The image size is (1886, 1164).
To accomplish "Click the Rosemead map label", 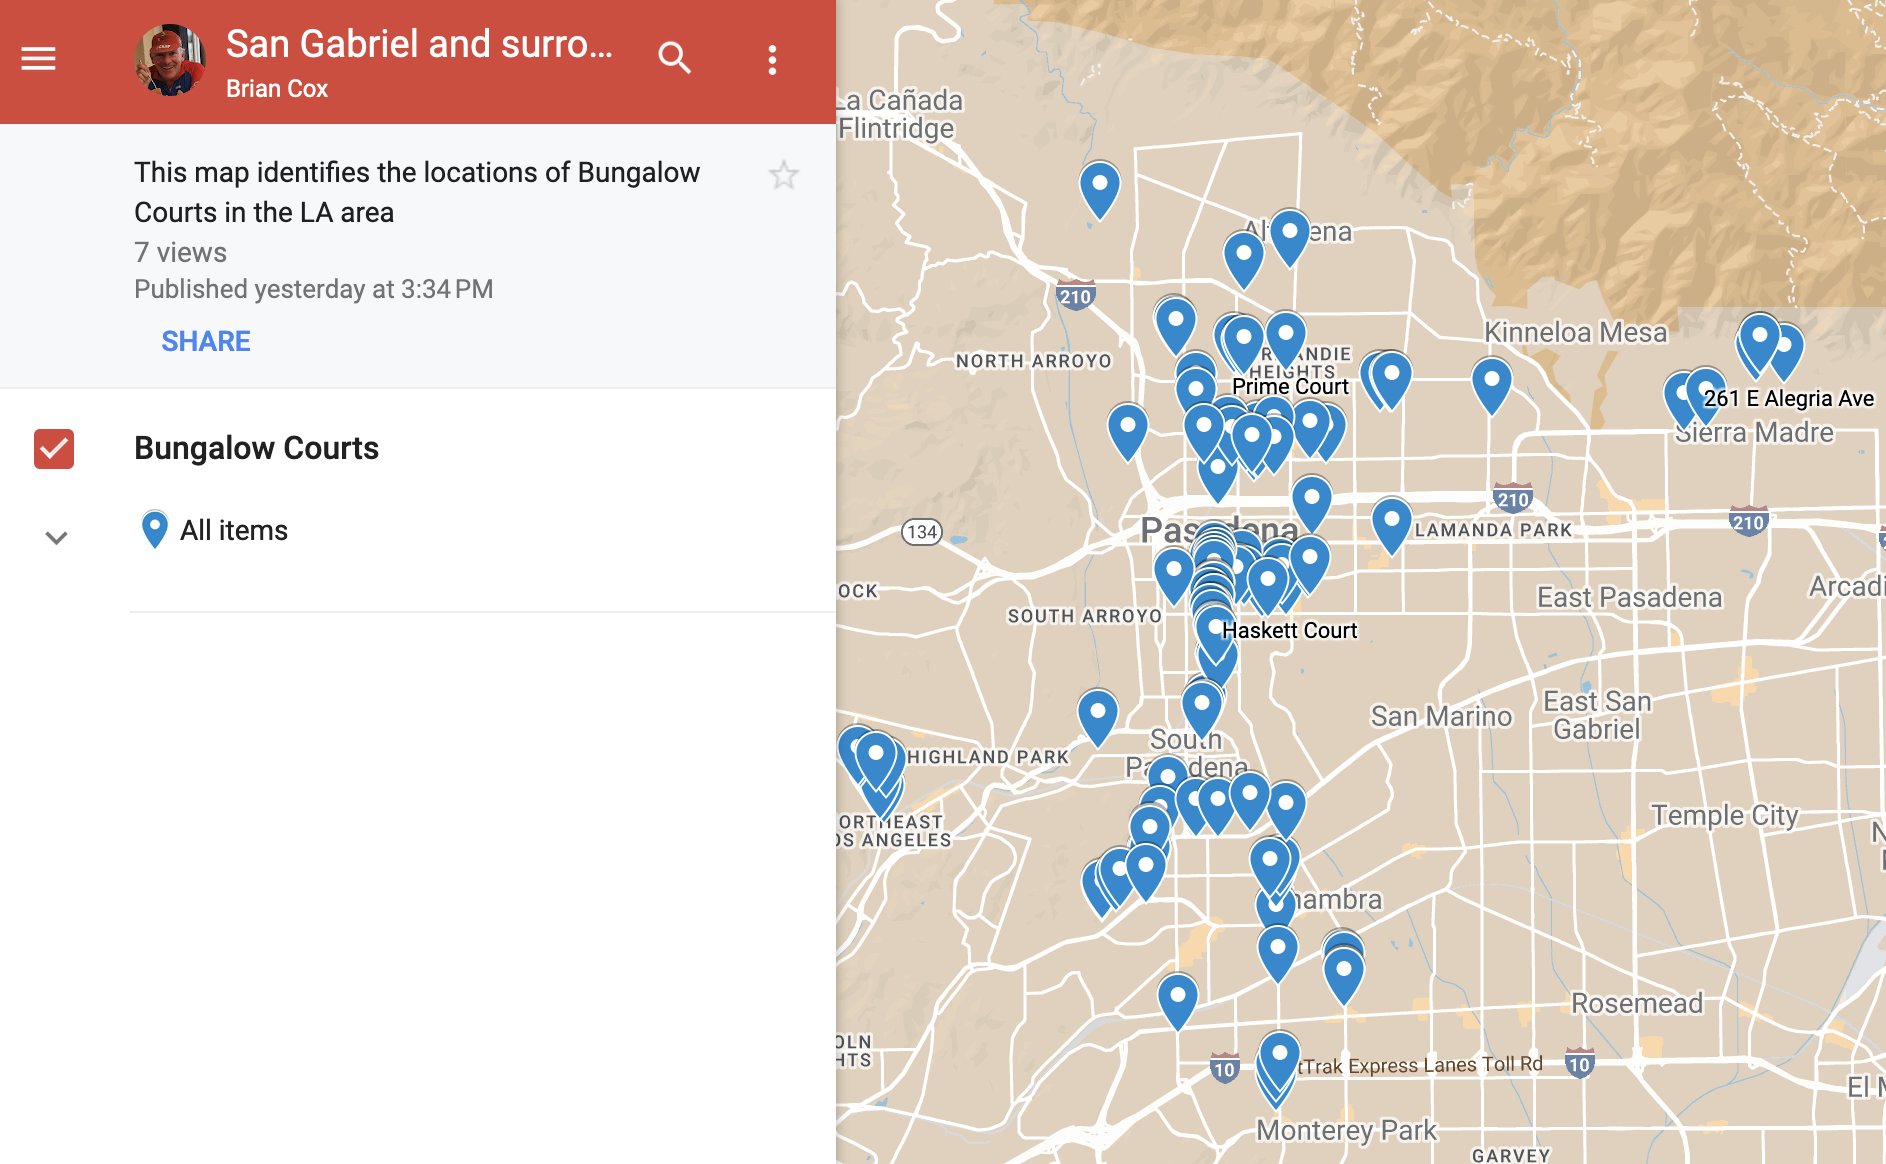I will click(x=1637, y=1003).
